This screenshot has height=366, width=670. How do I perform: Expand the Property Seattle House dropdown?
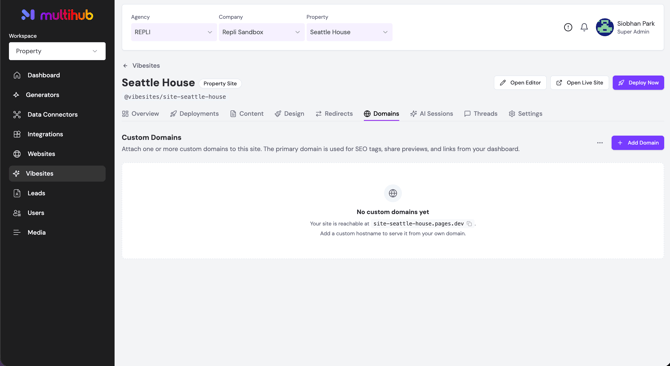coord(349,32)
